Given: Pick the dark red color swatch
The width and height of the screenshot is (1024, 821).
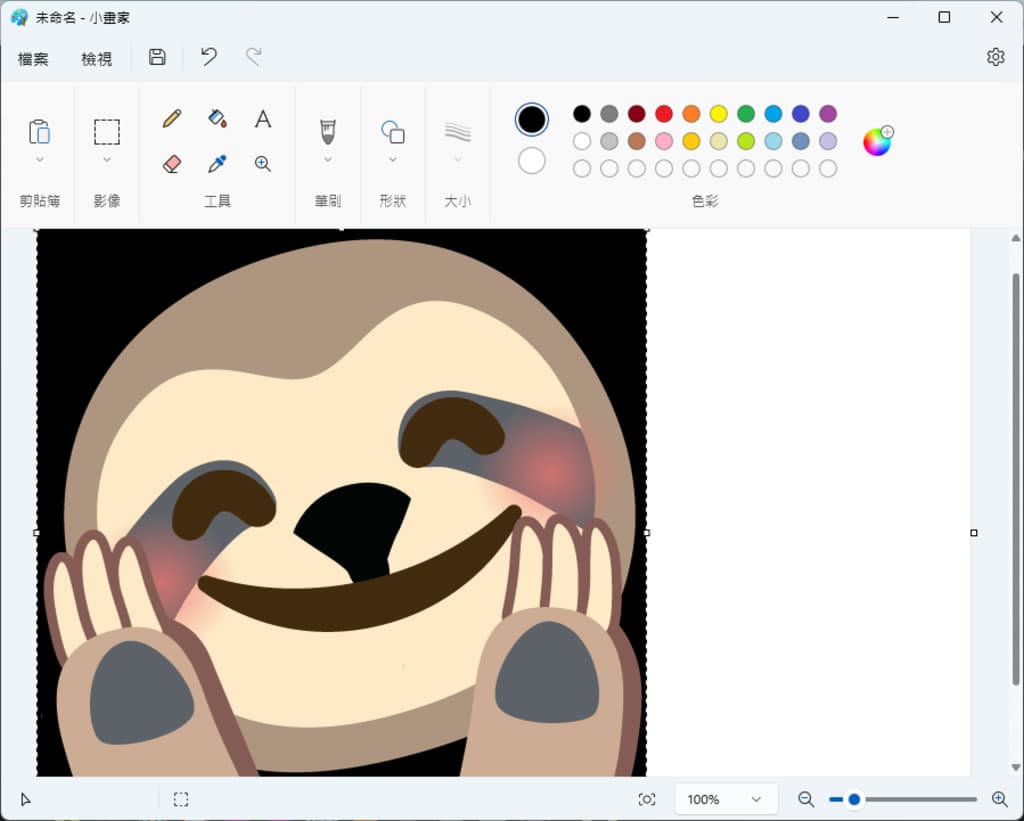Looking at the screenshot, I should click(x=637, y=114).
